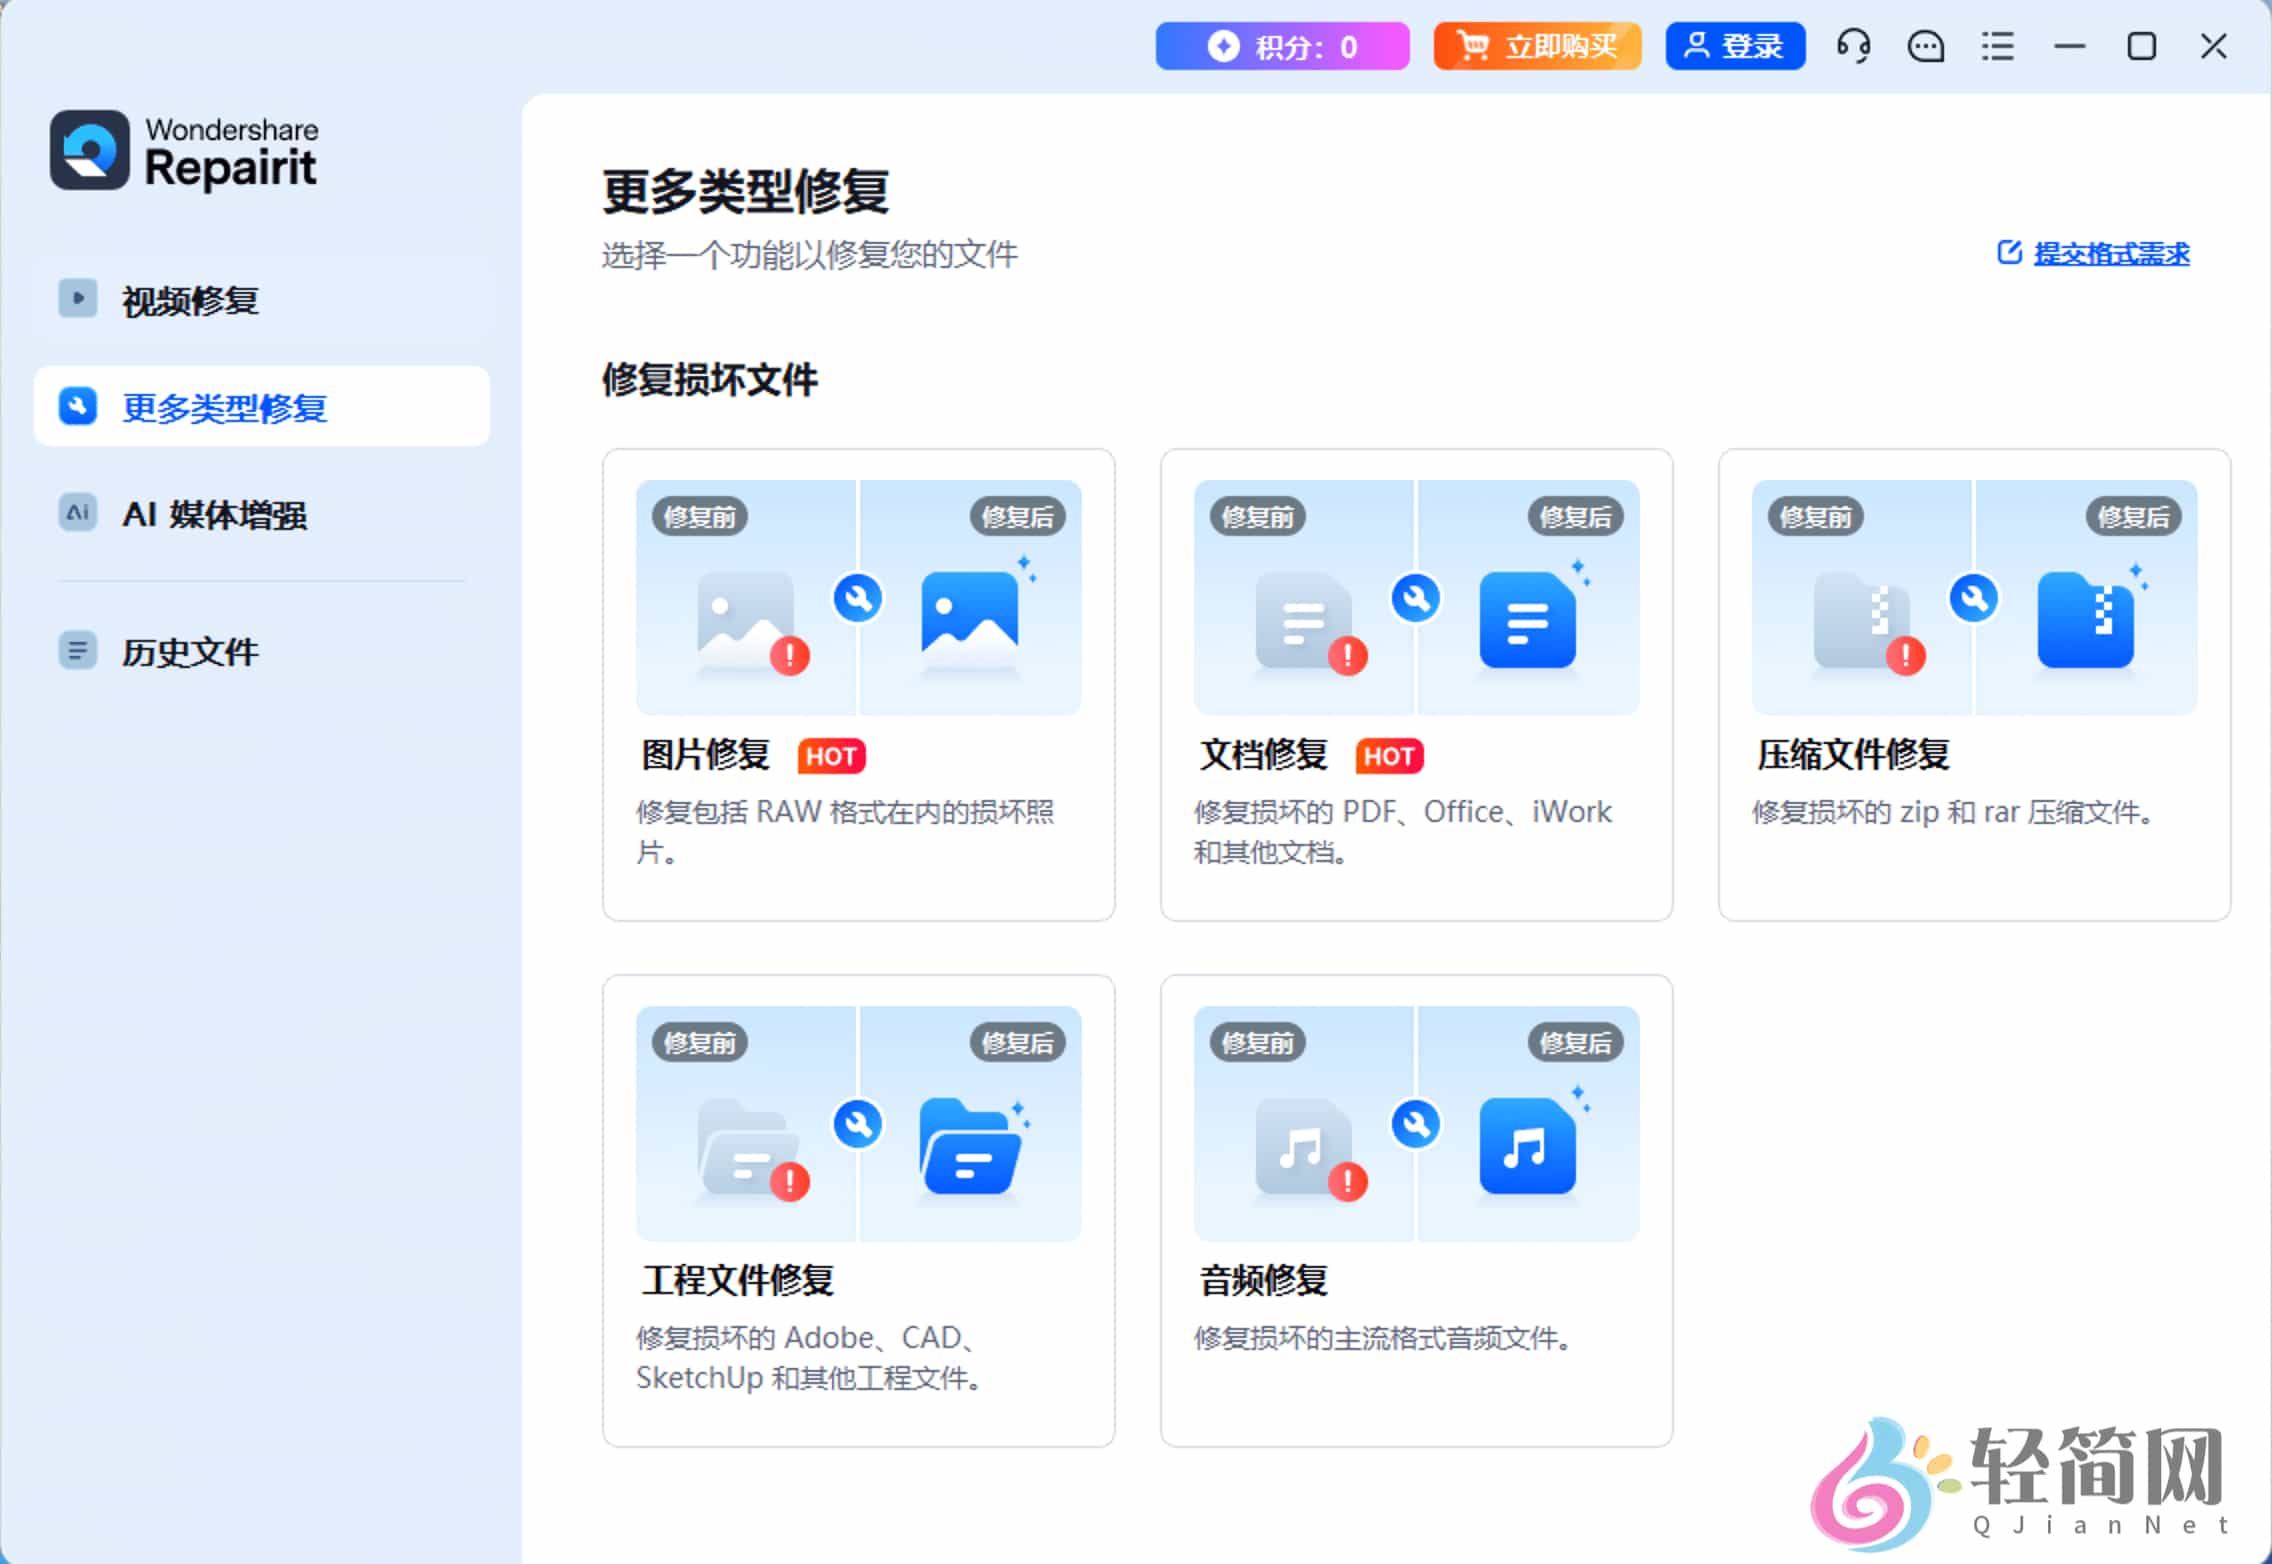The height and width of the screenshot is (1564, 2272).
Task: Open the chat feedback bubble icon
Action: pyautogui.click(x=1925, y=46)
